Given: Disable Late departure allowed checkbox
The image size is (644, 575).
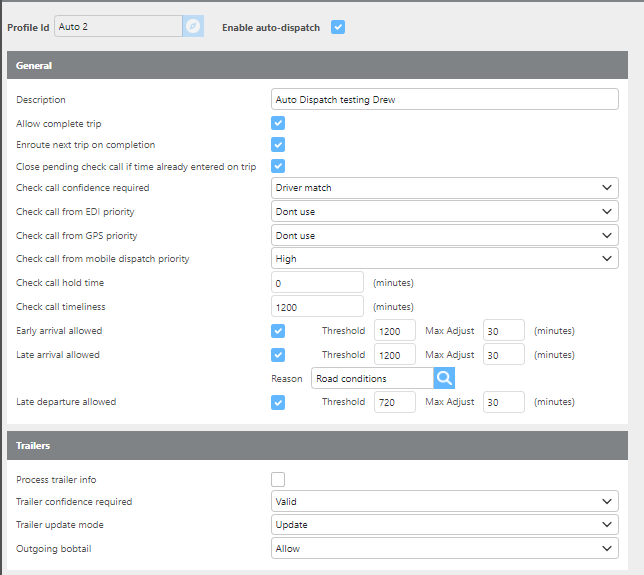Looking at the screenshot, I should click(x=278, y=402).
